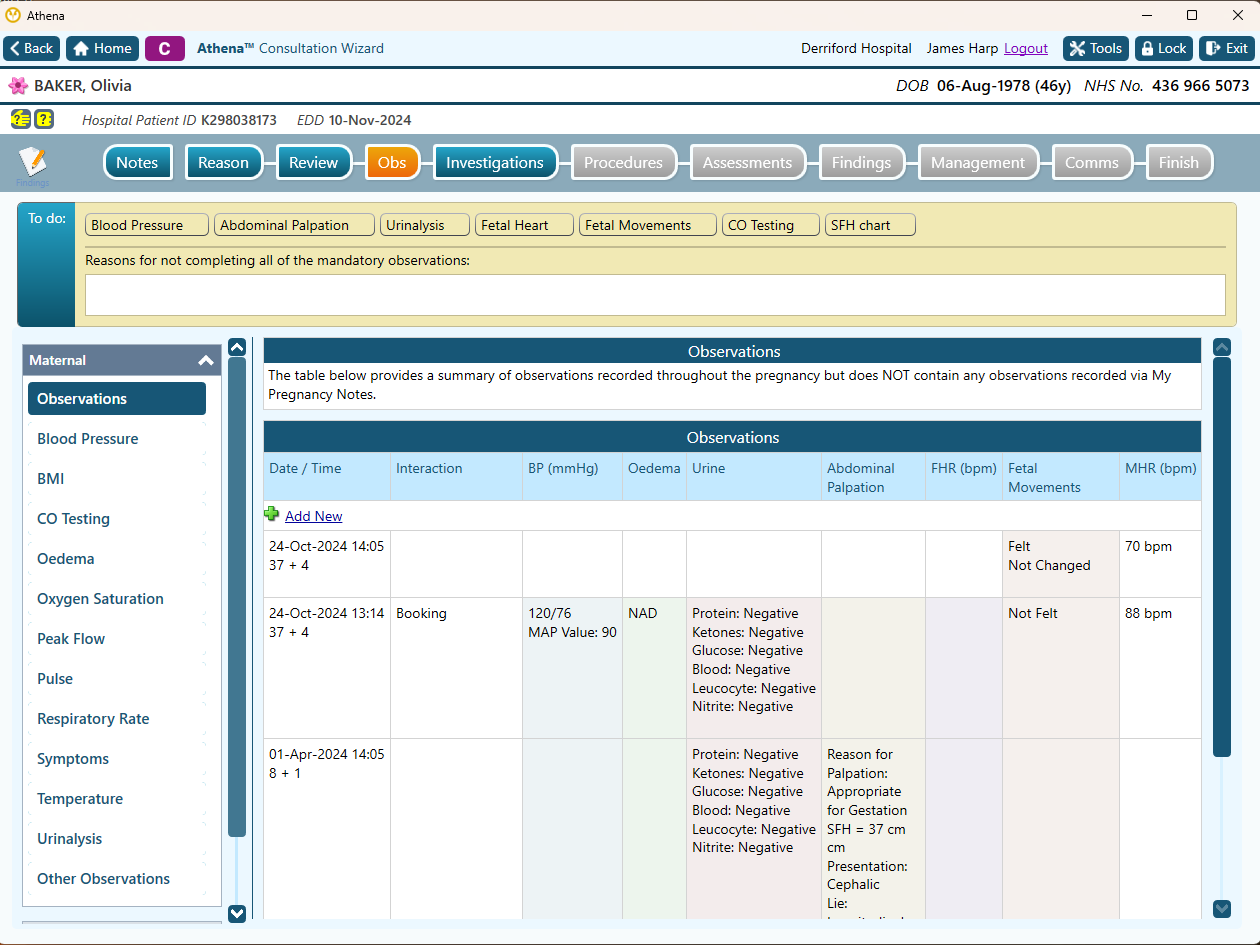Select Pulse in the sidebar
The image size is (1260, 945).
(117, 679)
